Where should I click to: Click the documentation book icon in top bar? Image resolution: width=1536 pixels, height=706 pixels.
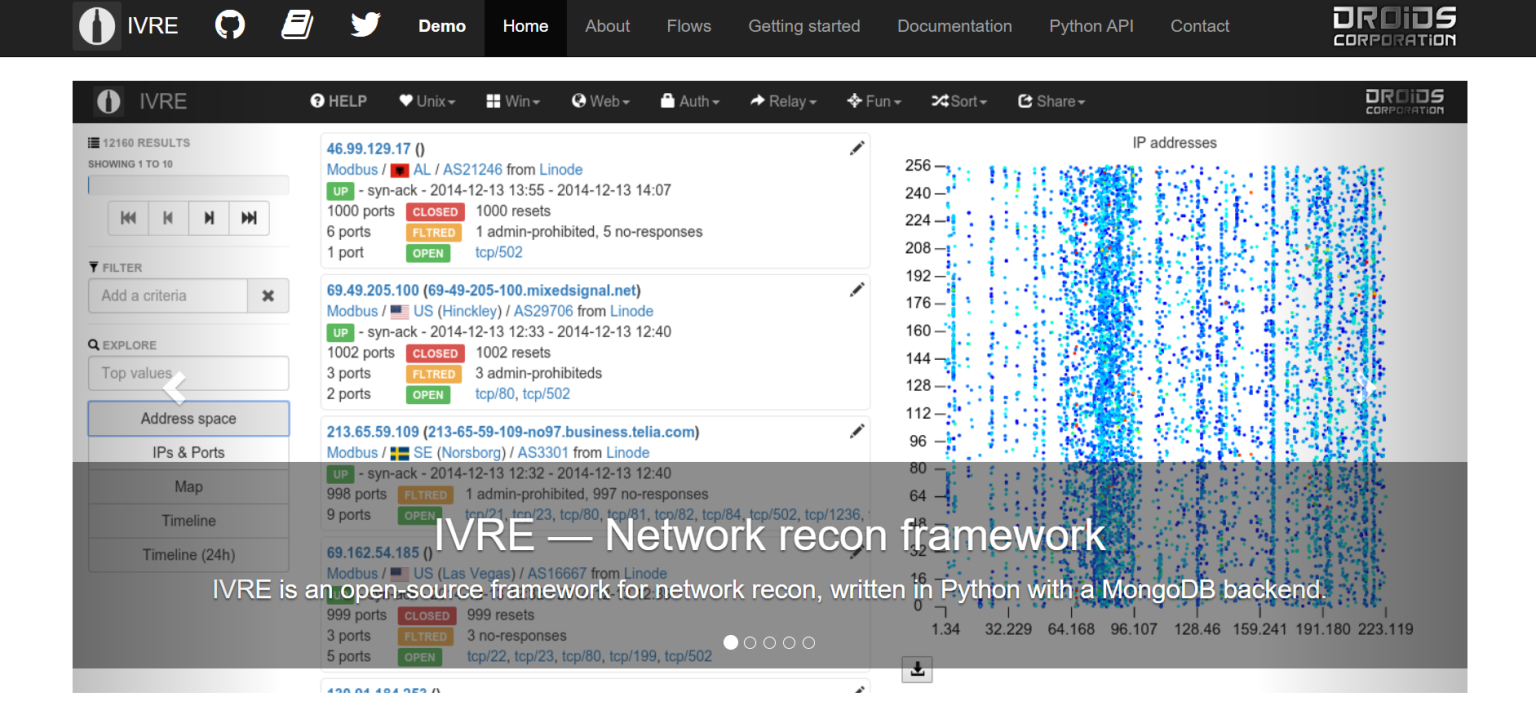[x=297, y=25]
